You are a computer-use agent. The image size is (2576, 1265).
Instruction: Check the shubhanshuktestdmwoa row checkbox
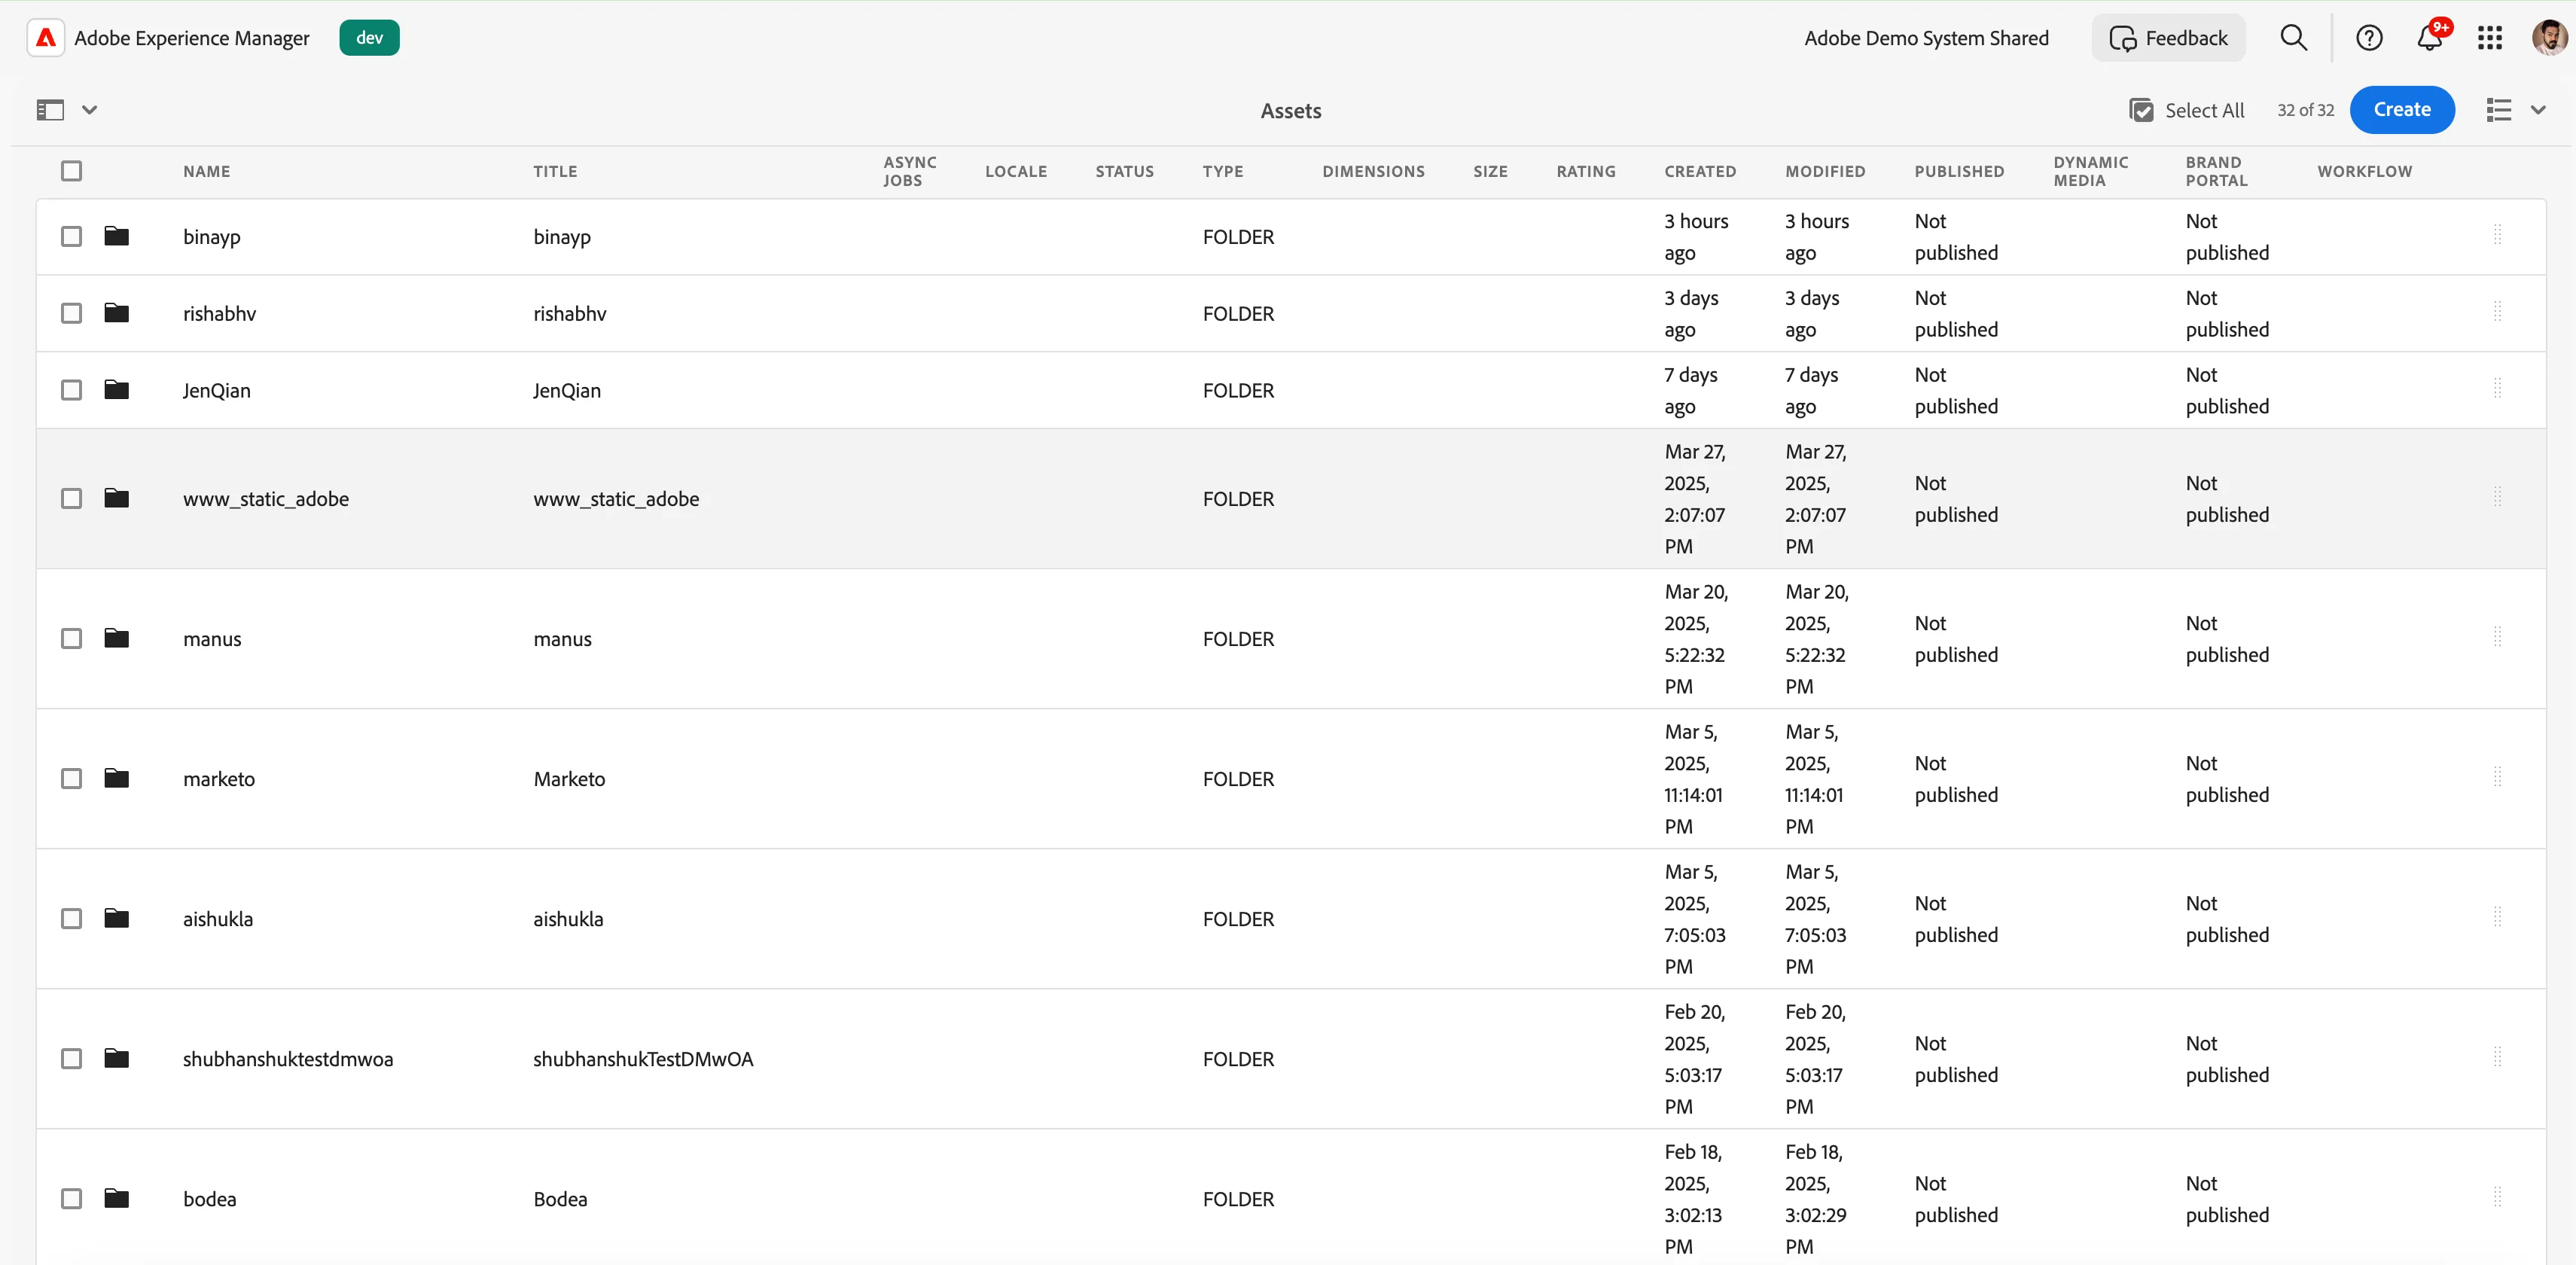coord(71,1058)
